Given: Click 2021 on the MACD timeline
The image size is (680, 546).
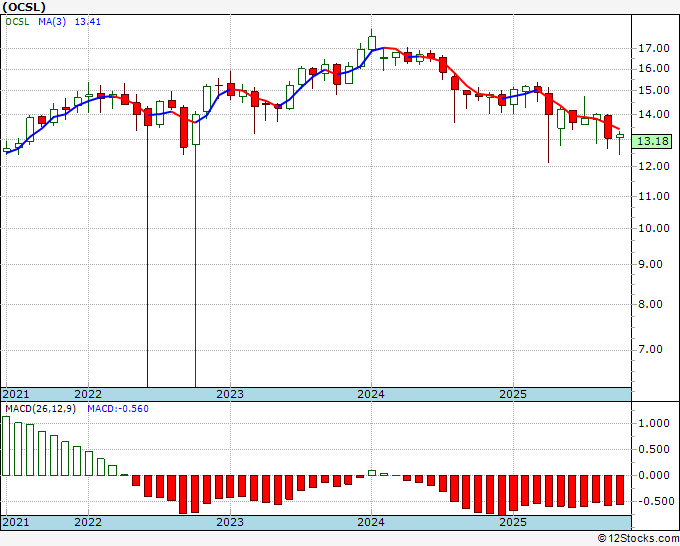Looking at the screenshot, I should 16,522.
